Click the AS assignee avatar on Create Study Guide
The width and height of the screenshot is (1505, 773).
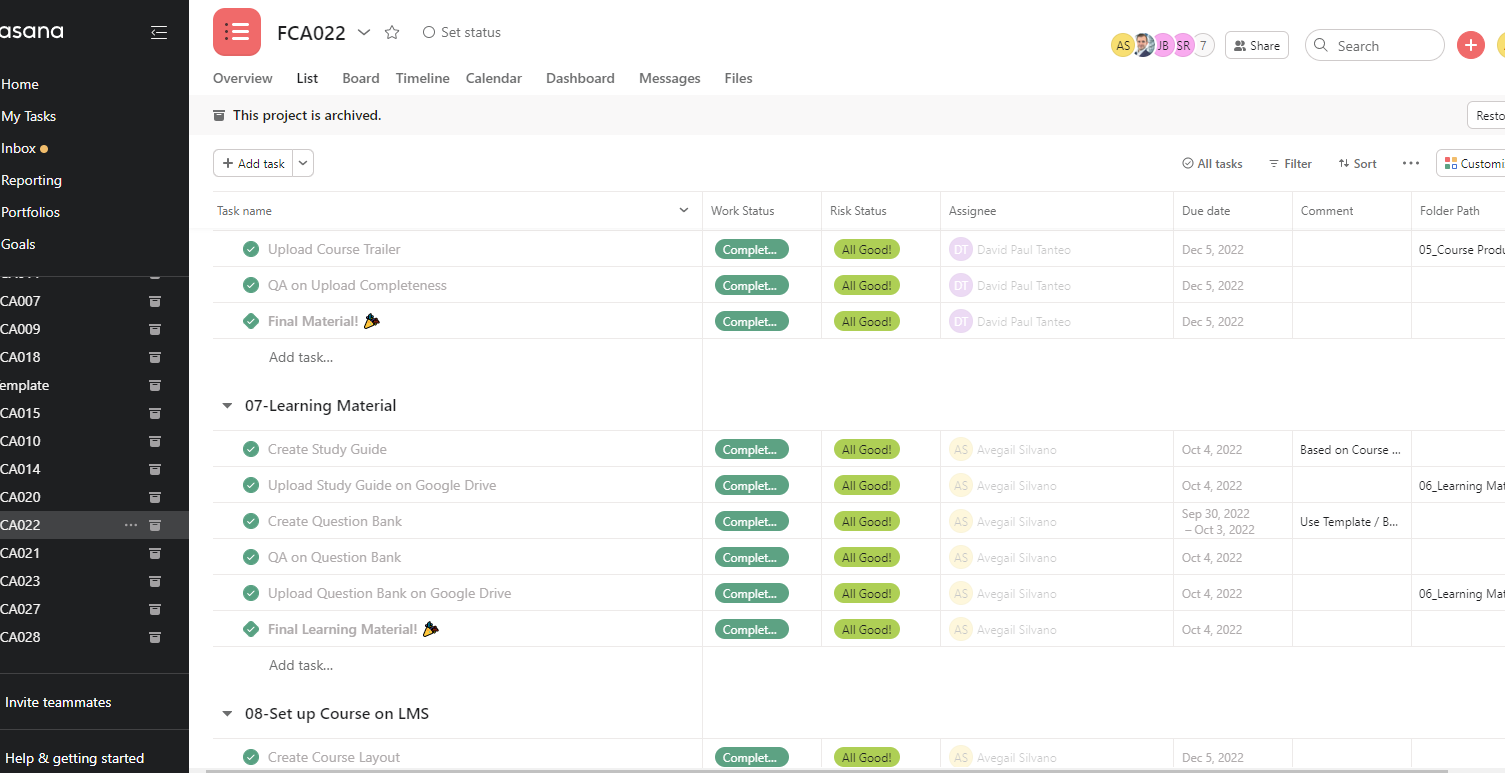tap(961, 449)
